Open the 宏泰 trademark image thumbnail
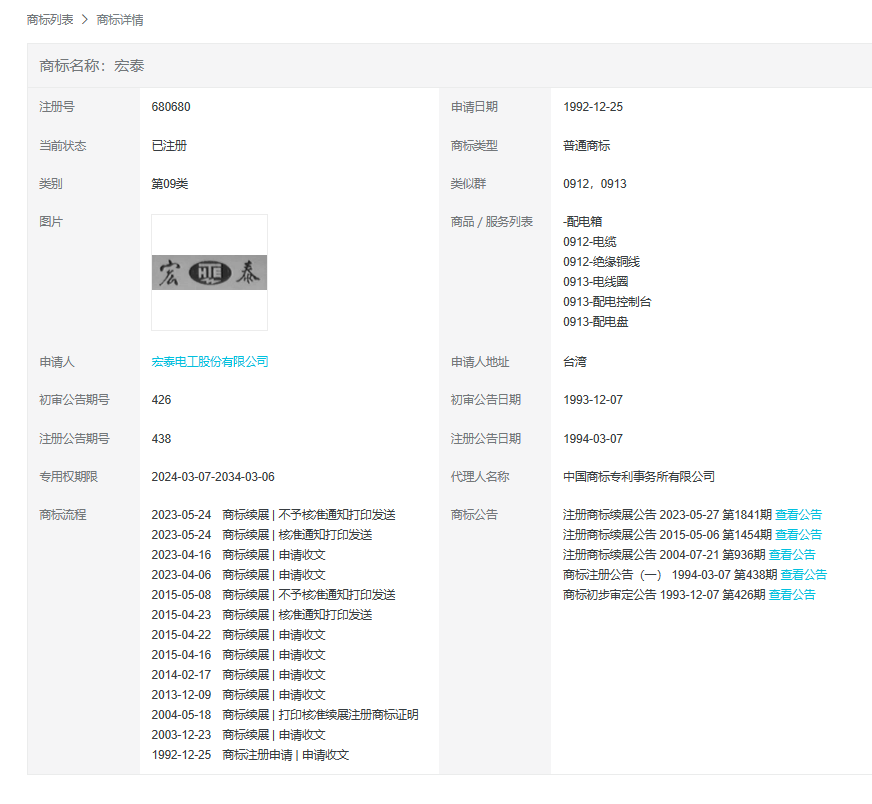872x804 pixels. [x=209, y=272]
